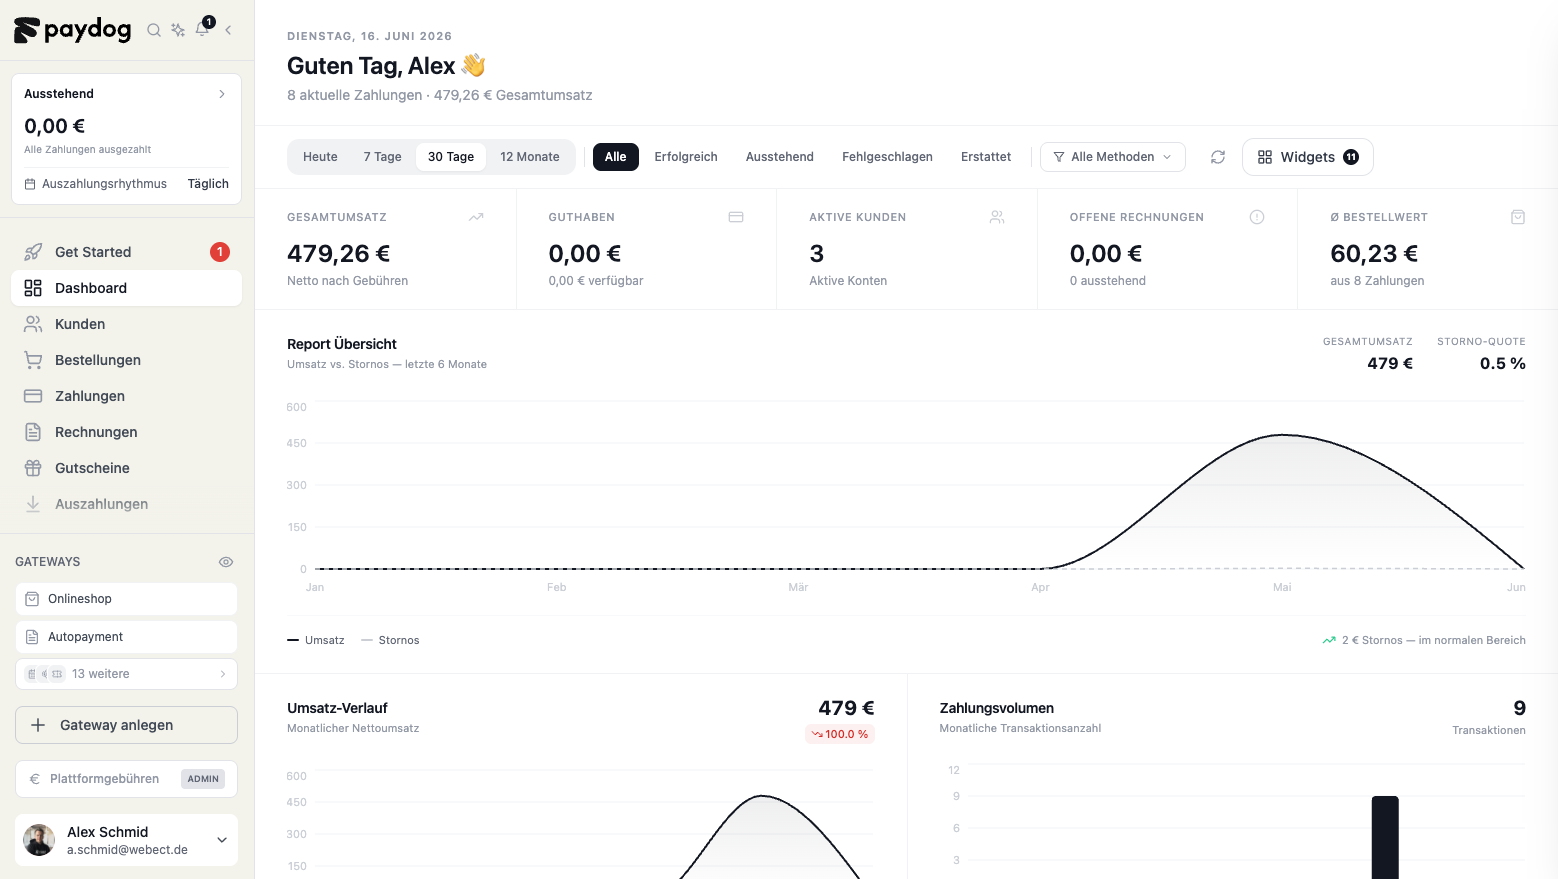The height and width of the screenshot is (879, 1558).
Task: Open Bestellungen in the sidebar
Action: (x=126, y=360)
